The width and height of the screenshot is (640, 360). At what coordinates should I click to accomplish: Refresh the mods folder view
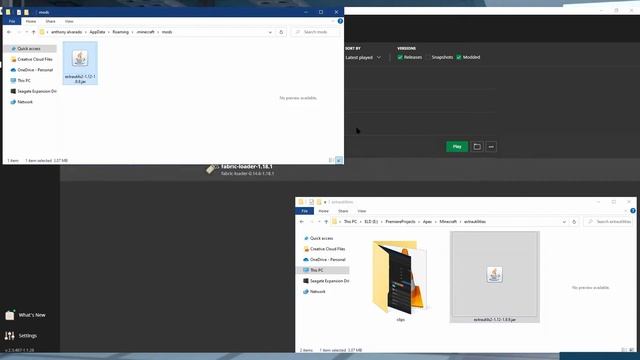[x=281, y=32]
